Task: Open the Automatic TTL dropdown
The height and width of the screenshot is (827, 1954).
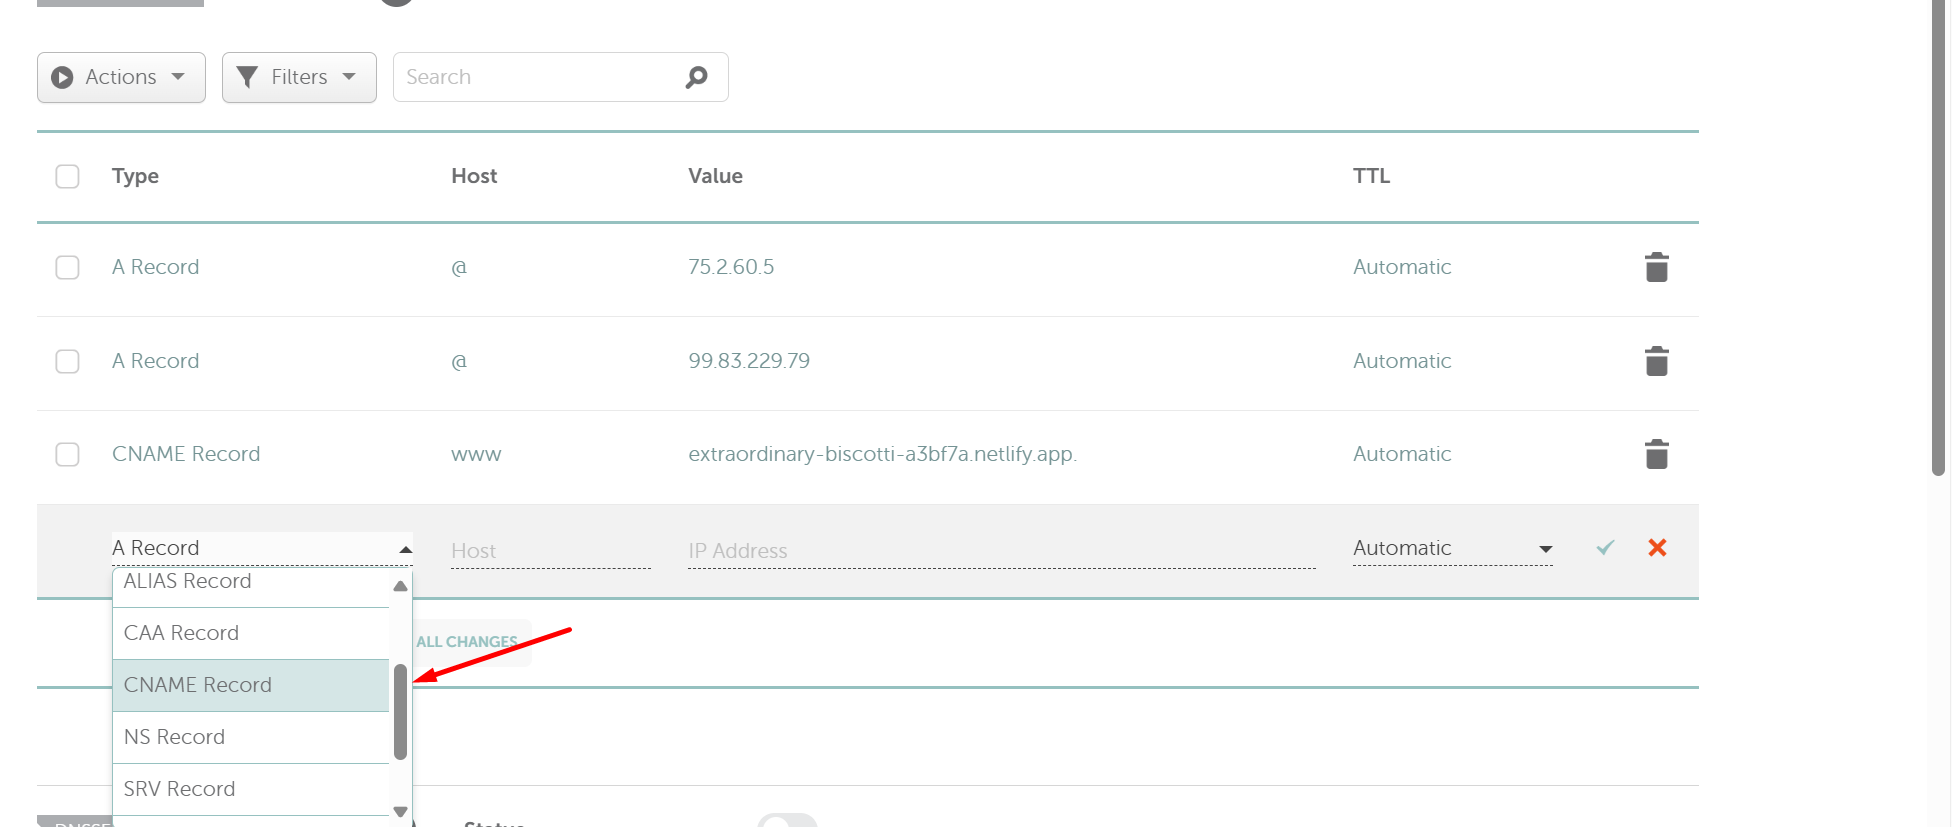Action: 1451,548
